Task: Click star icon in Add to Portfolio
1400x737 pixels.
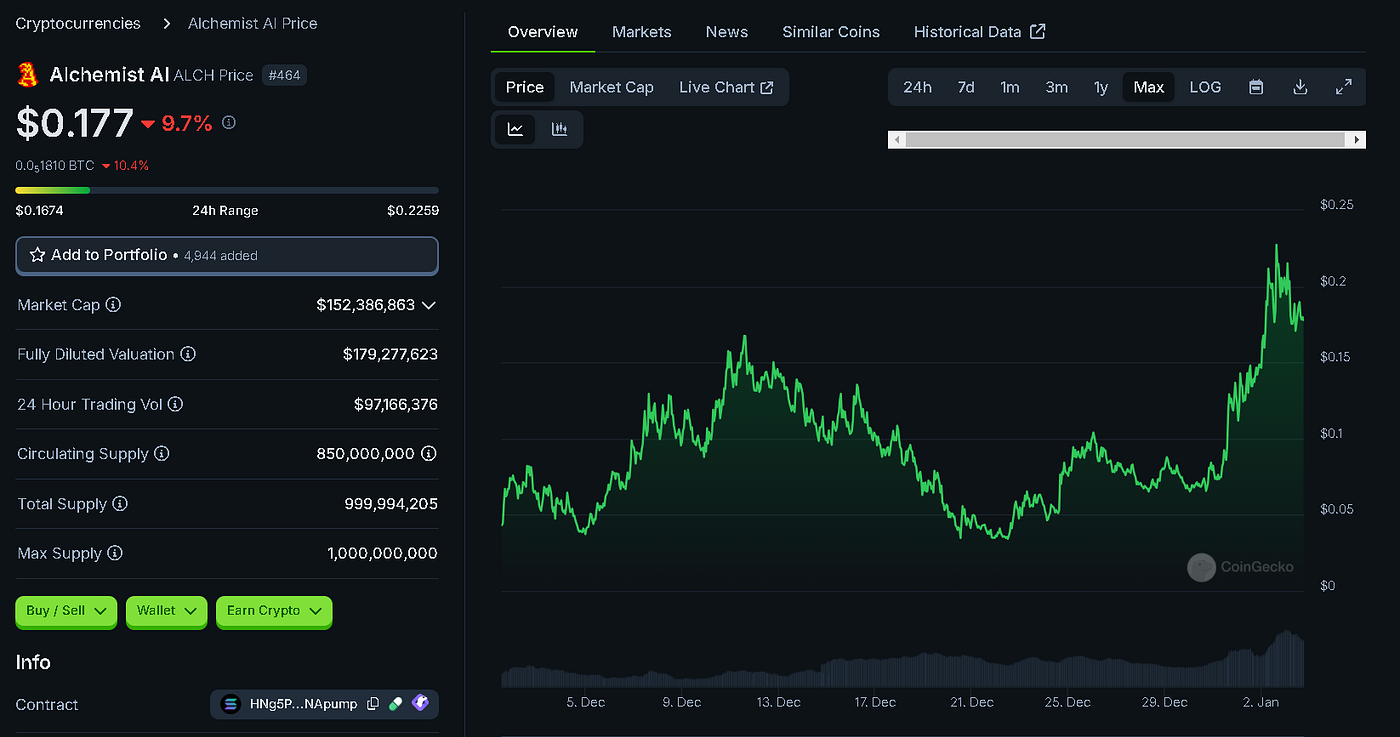Action: pos(37,255)
